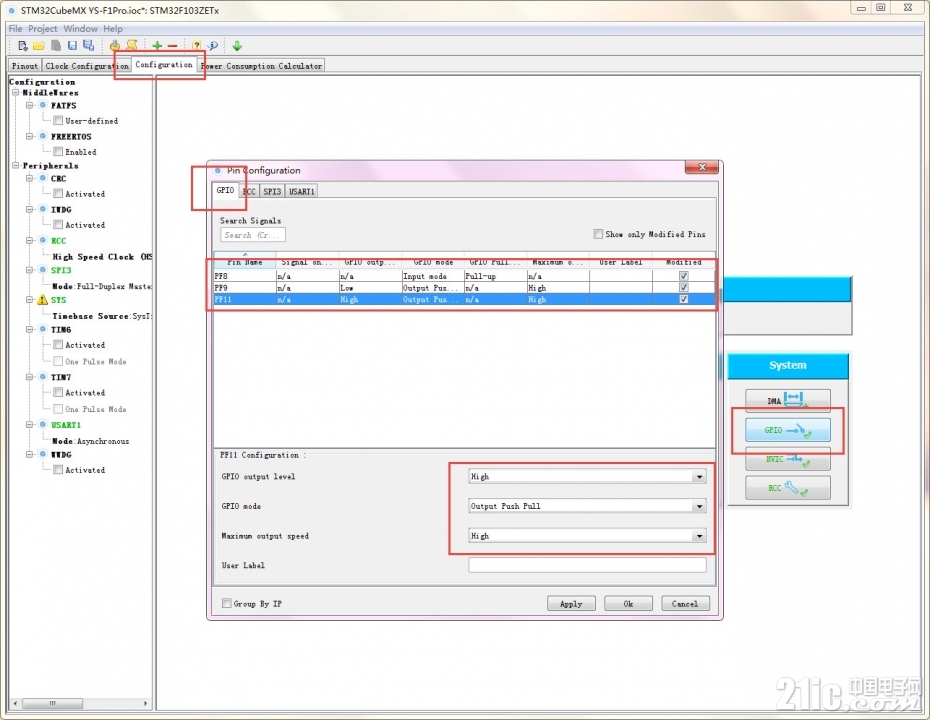Click the SPI3 peripheral tree icon
The image size is (930, 720).
43,270
